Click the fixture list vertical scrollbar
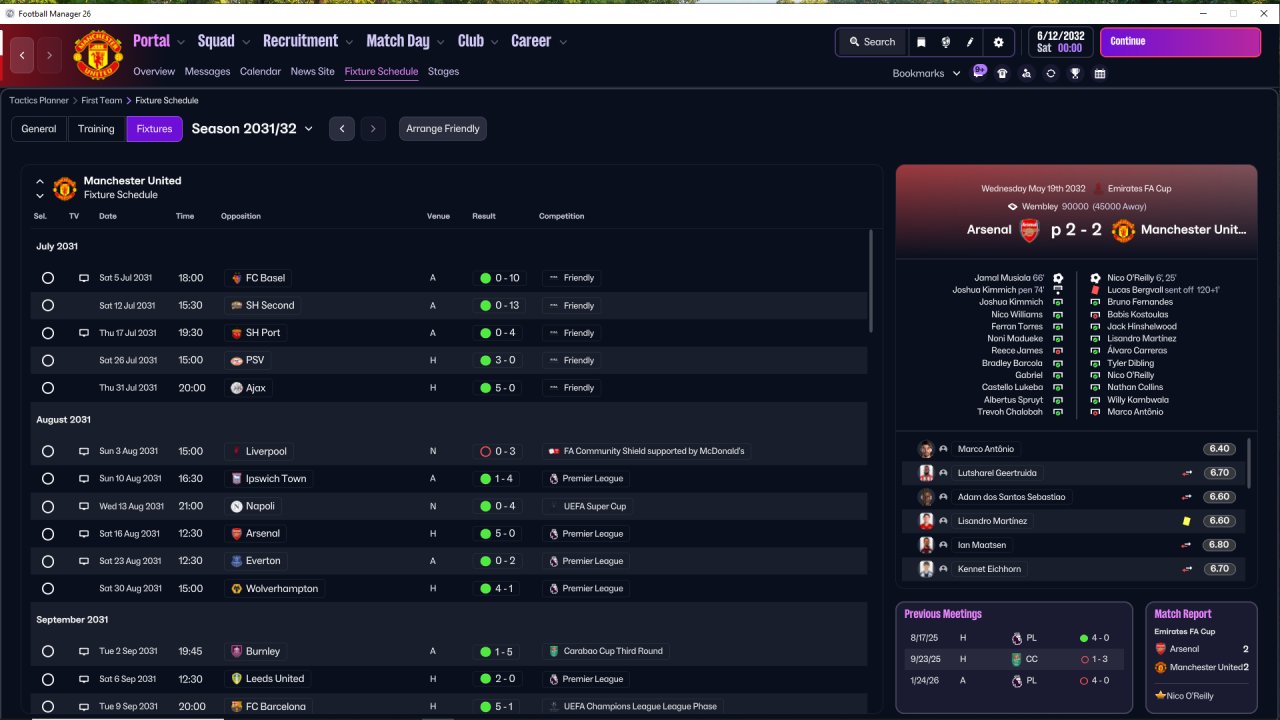Image resolution: width=1280 pixels, height=720 pixels. coord(871,280)
